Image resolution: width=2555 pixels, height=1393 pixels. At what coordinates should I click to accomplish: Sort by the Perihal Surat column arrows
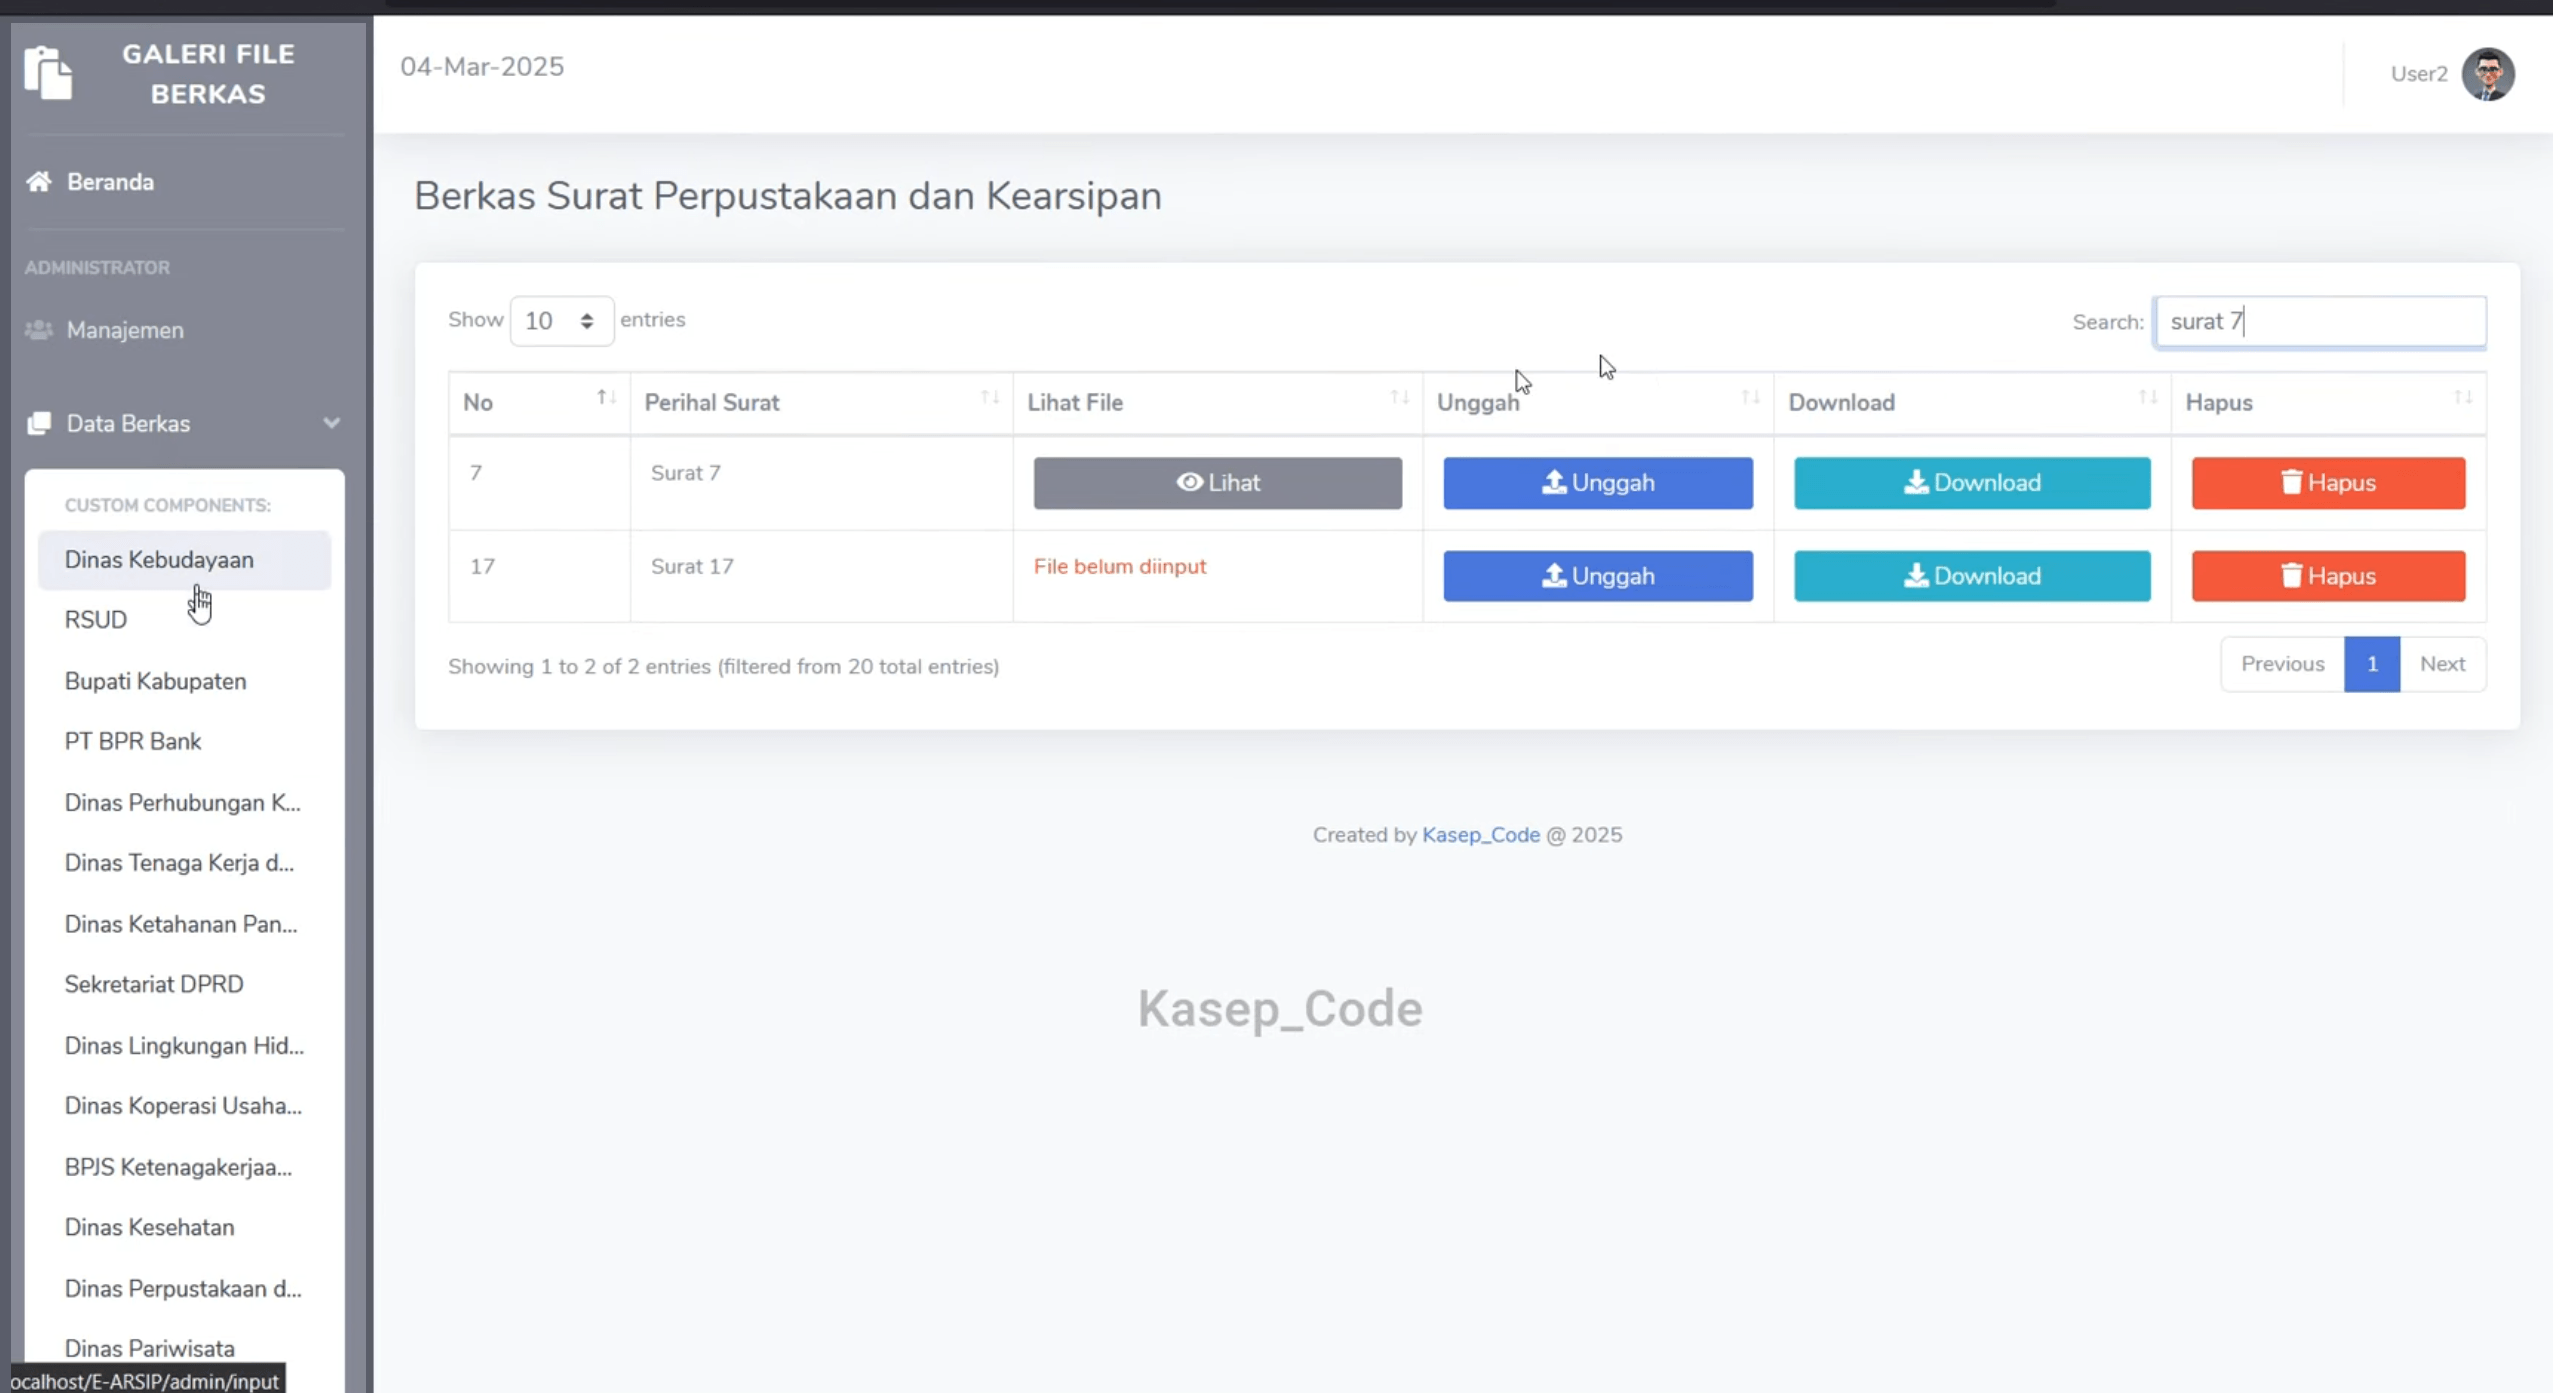pyautogui.click(x=989, y=398)
